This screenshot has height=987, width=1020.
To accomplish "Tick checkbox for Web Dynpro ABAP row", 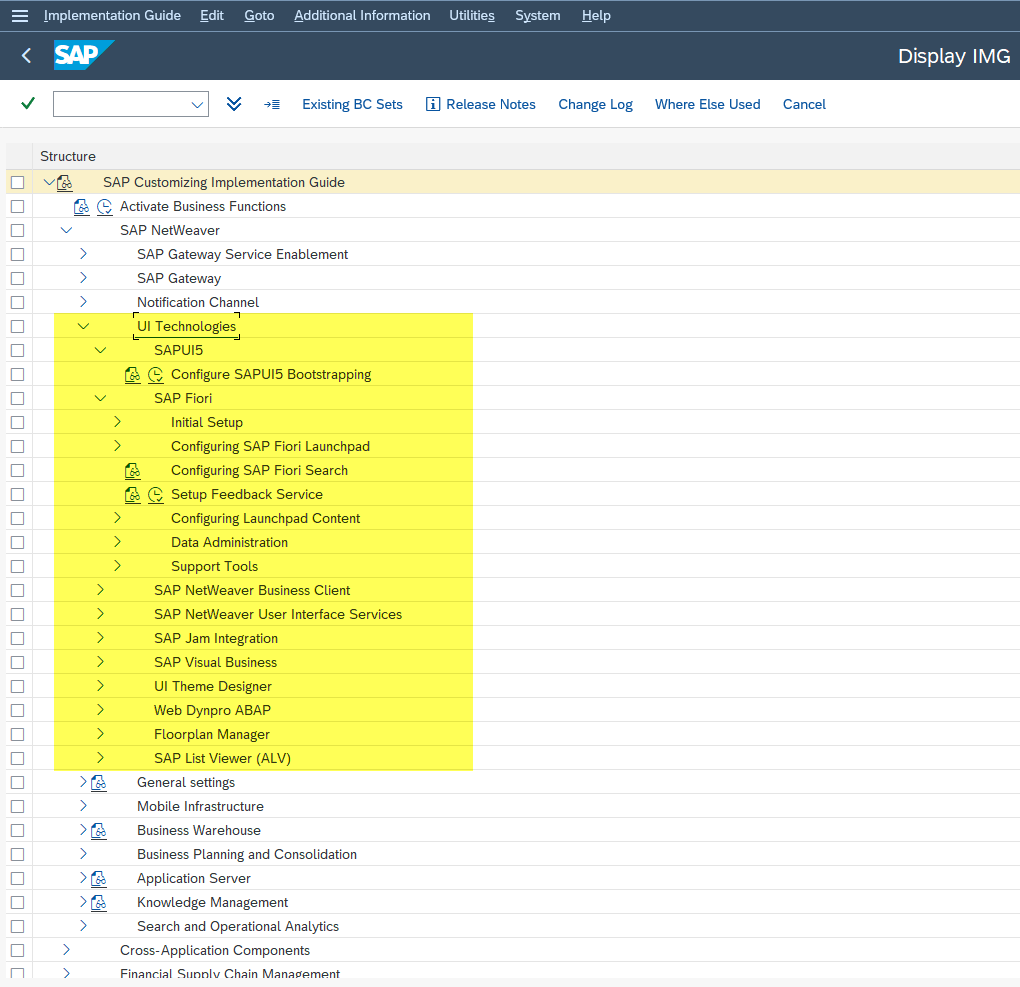I will pos(18,710).
